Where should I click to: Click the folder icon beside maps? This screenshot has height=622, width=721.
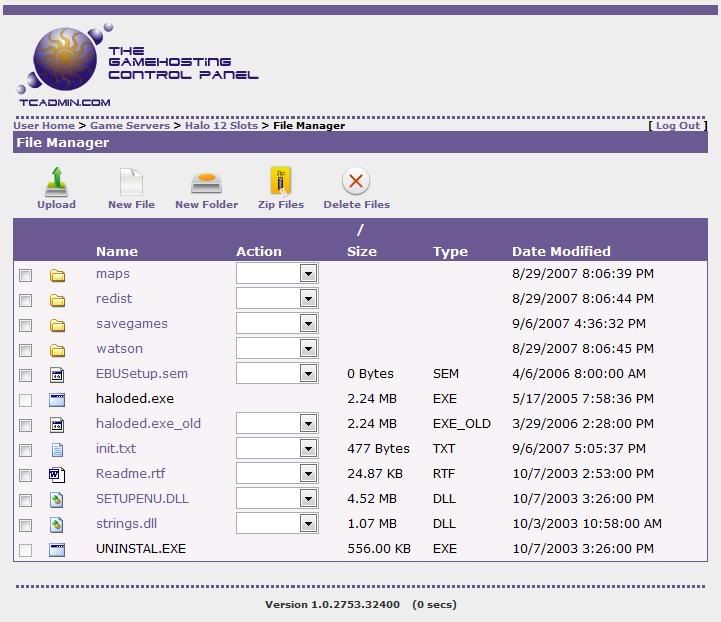(57, 275)
